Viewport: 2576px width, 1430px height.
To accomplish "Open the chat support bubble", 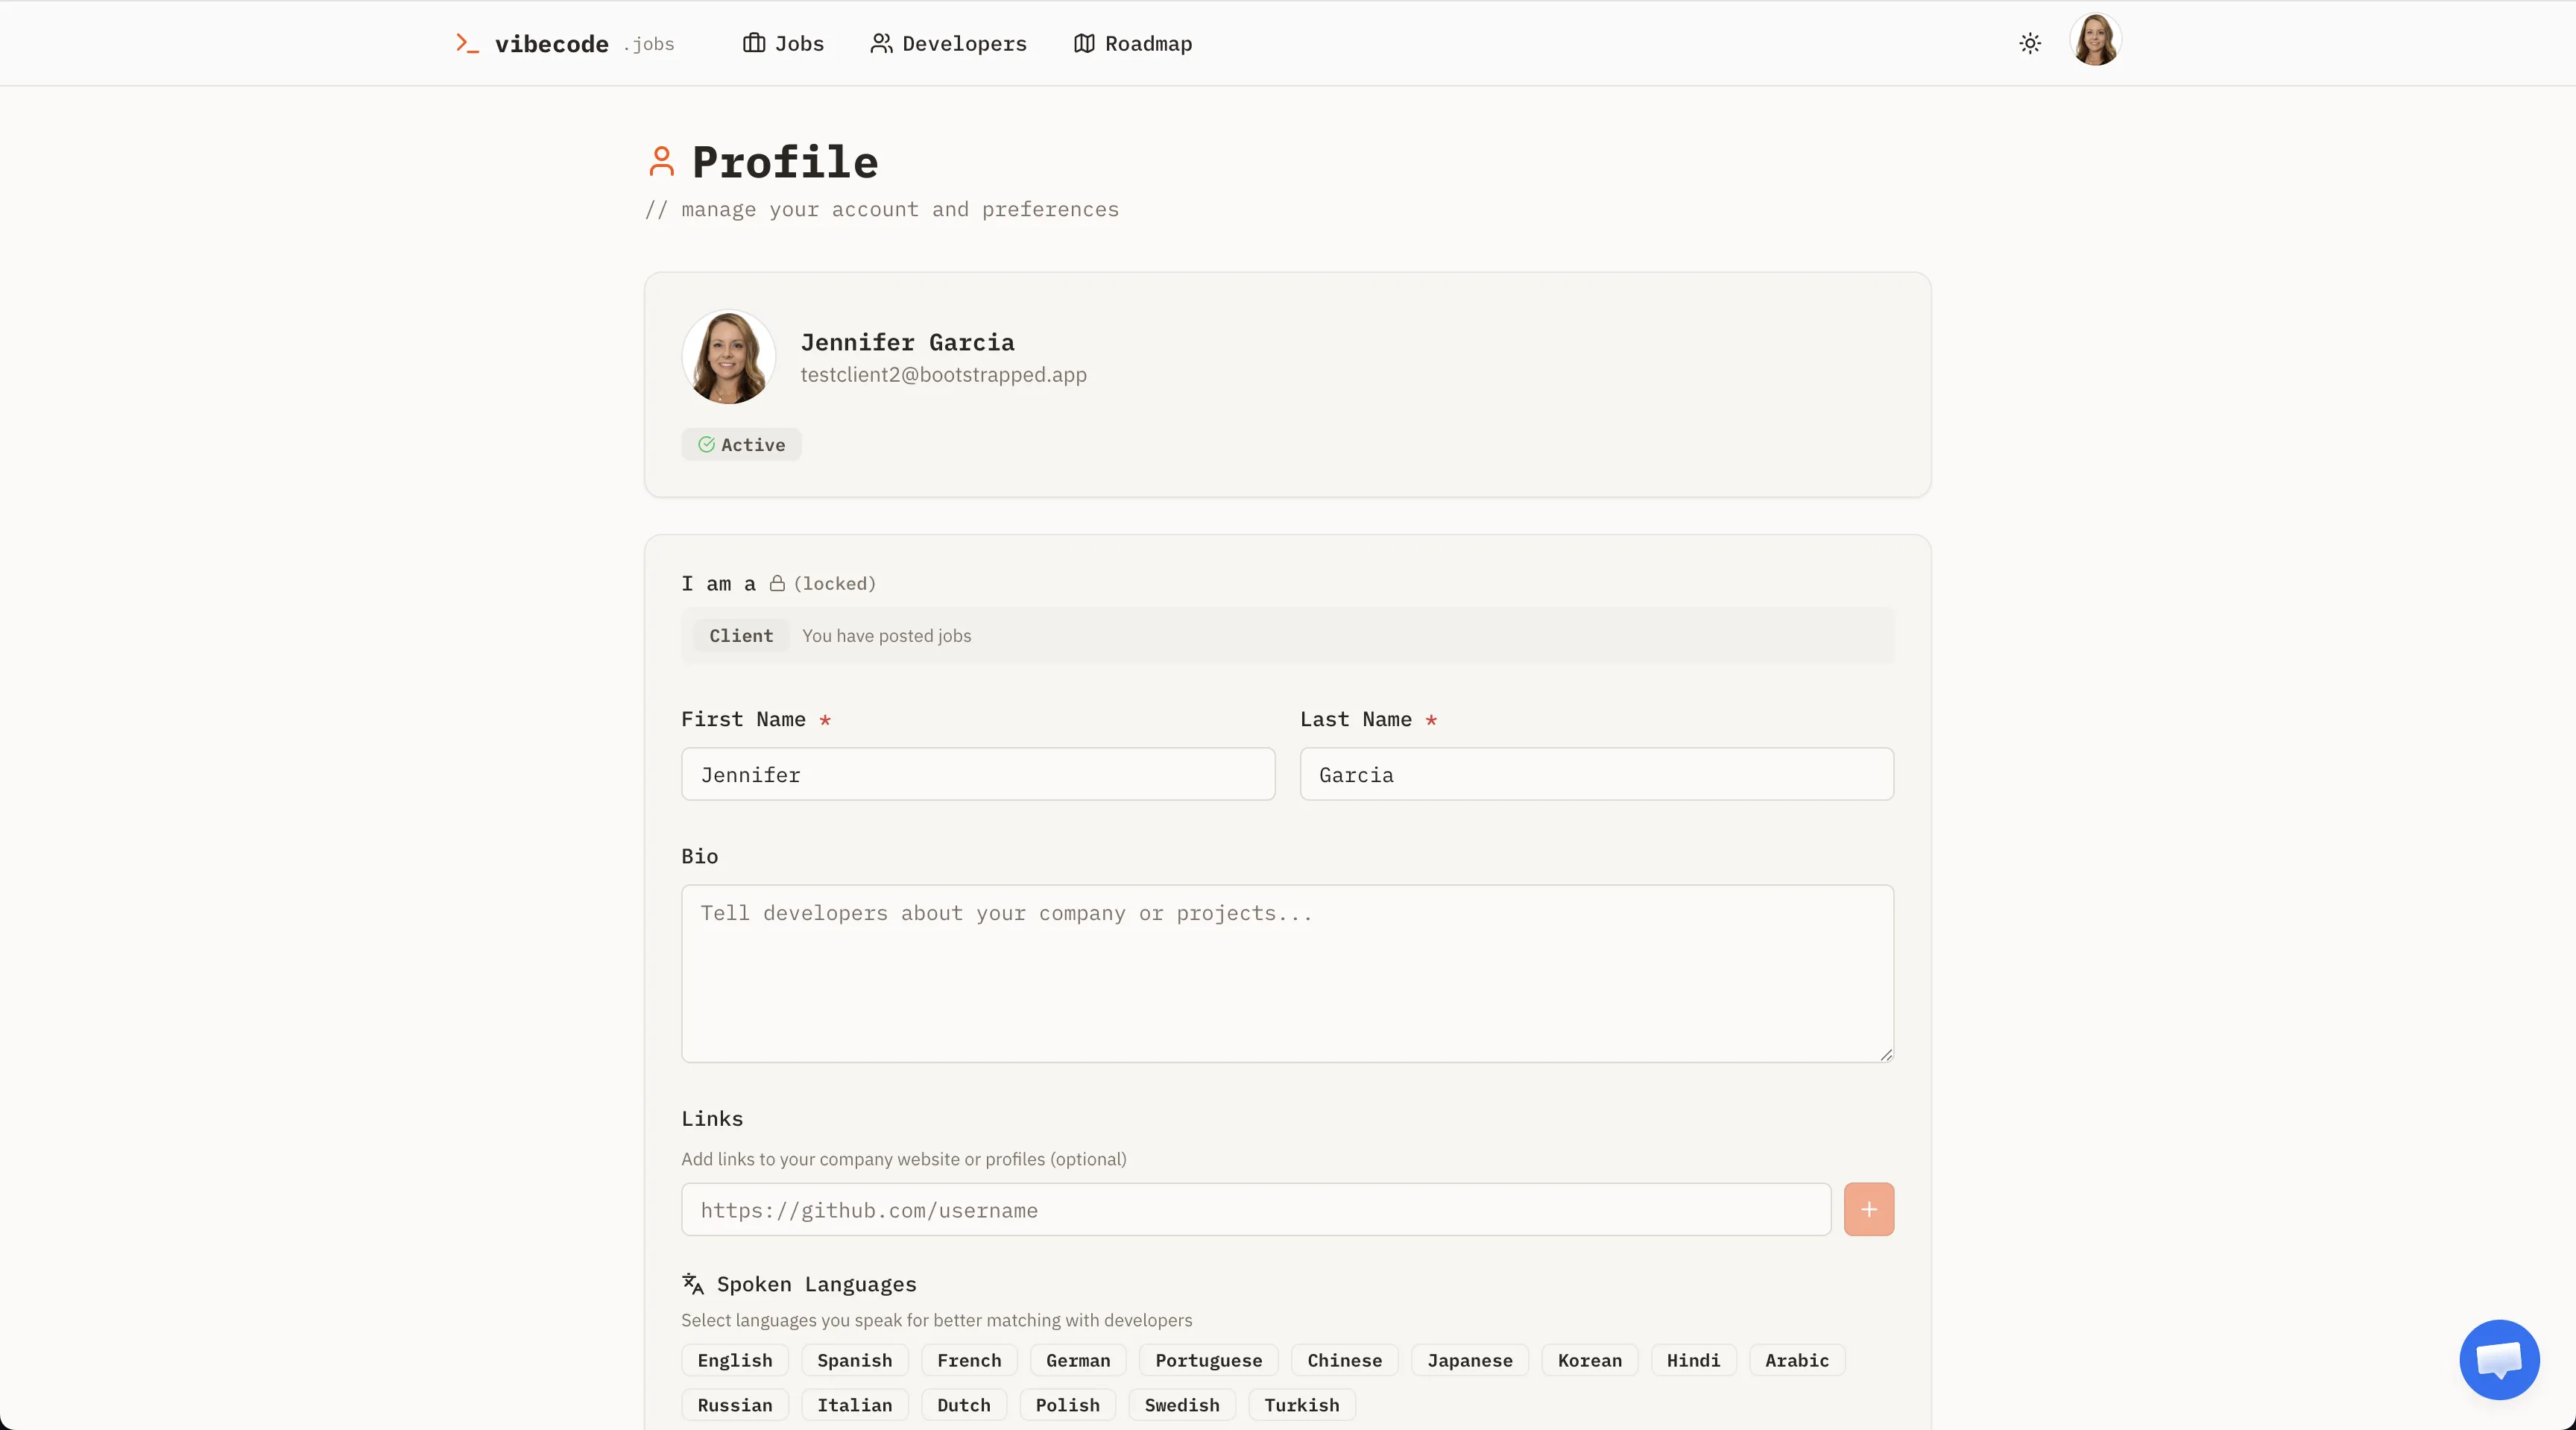I will 2498,1359.
